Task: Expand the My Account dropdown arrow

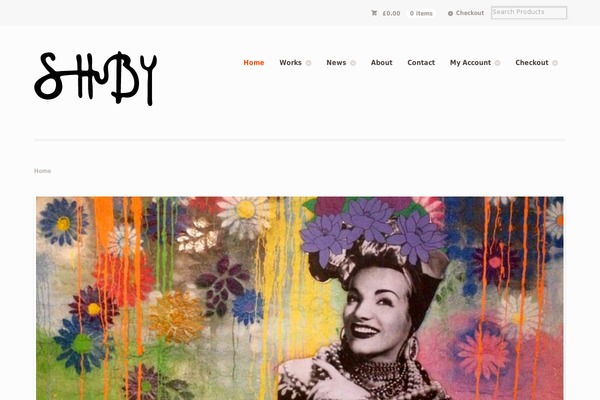Action: (x=497, y=63)
